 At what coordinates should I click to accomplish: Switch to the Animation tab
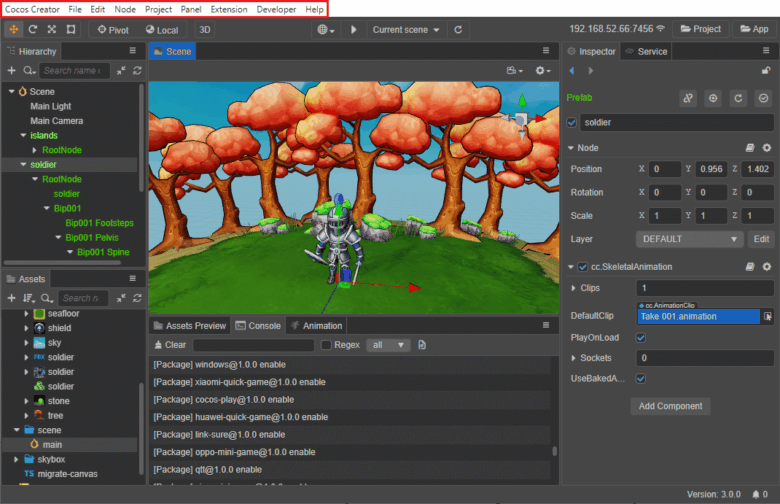[x=317, y=325]
